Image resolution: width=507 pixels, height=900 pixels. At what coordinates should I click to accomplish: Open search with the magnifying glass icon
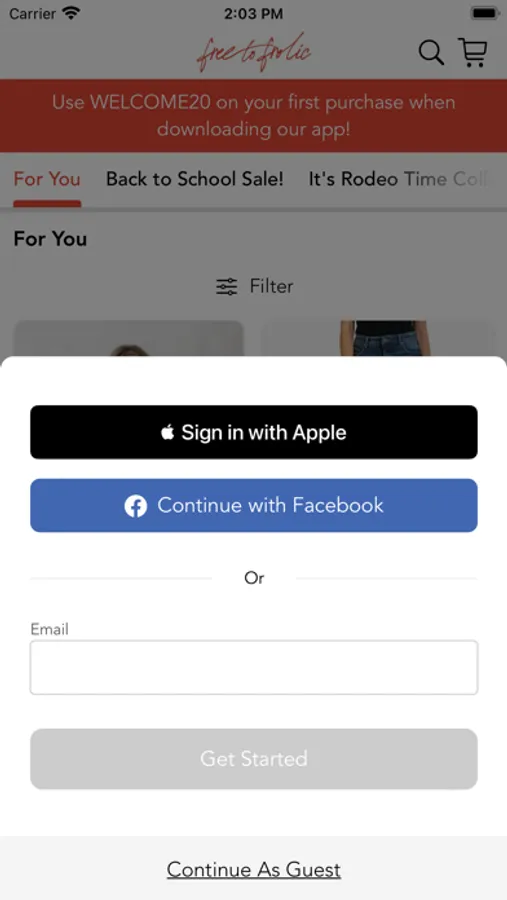[431, 53]
